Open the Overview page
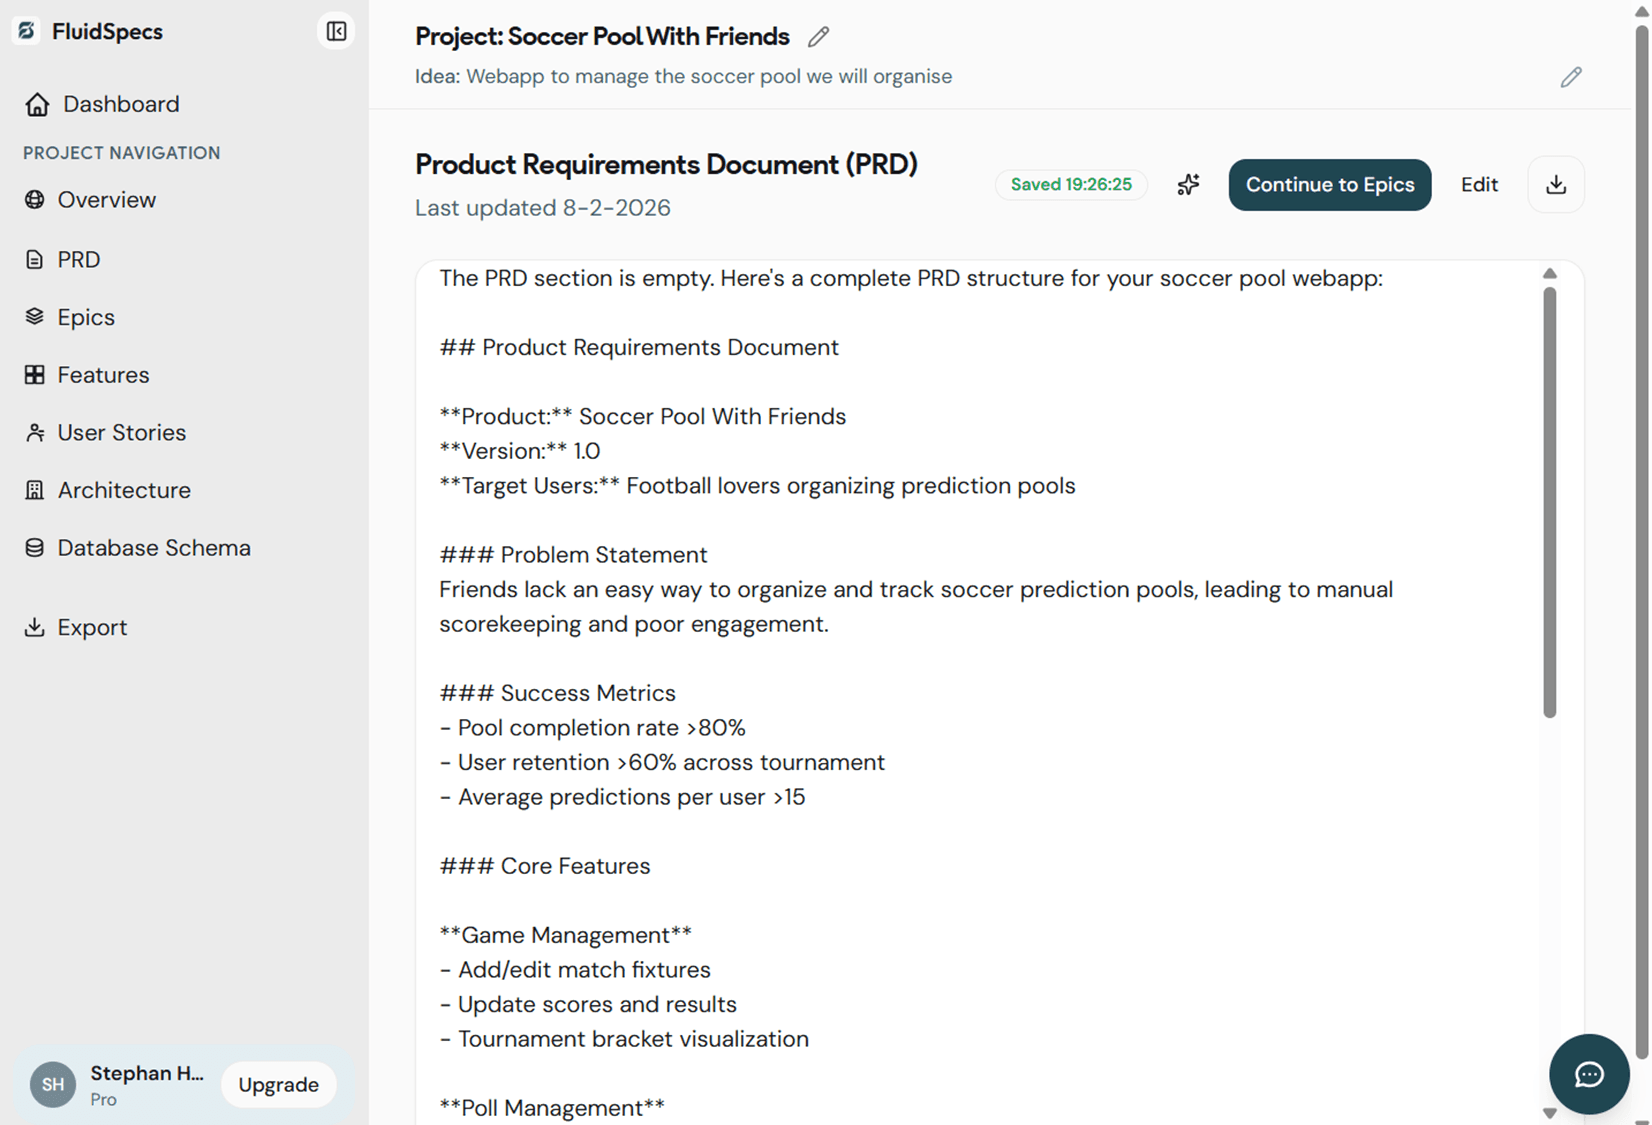This screenshot has height=1125, width=1652. [106, 200]
